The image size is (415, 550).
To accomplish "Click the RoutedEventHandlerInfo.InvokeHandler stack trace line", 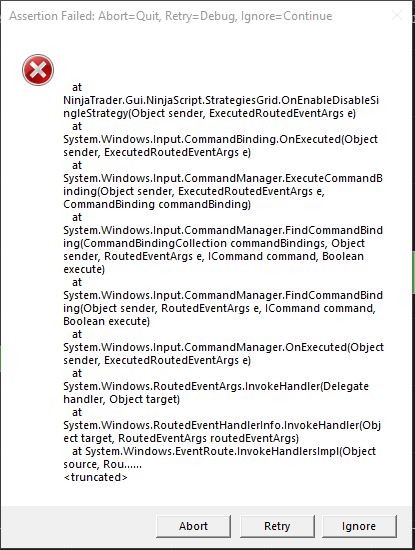I will [x=222, y=425].
